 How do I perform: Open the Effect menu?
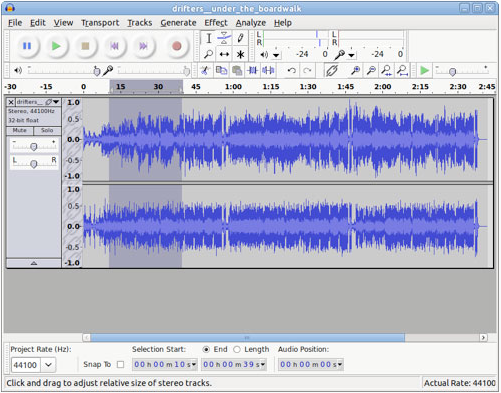point(216,23)
